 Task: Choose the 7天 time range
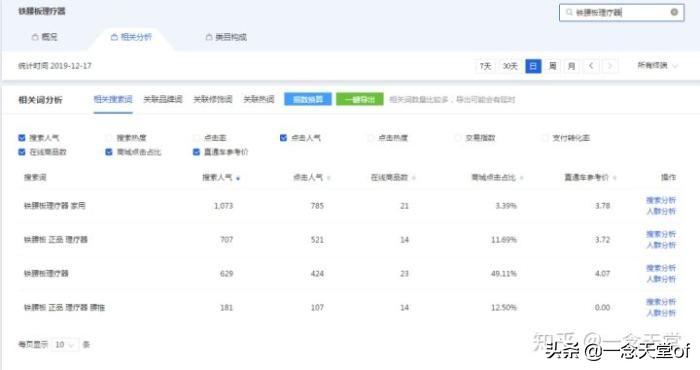(485, 66)
